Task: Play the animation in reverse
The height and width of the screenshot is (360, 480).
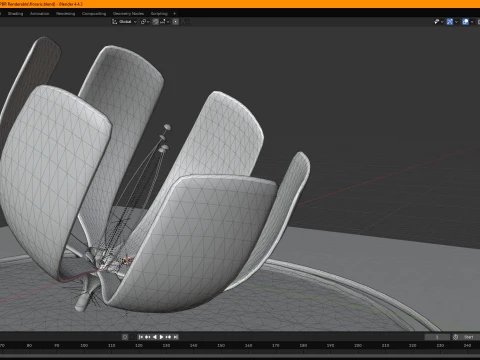Action: coord(155,337)
